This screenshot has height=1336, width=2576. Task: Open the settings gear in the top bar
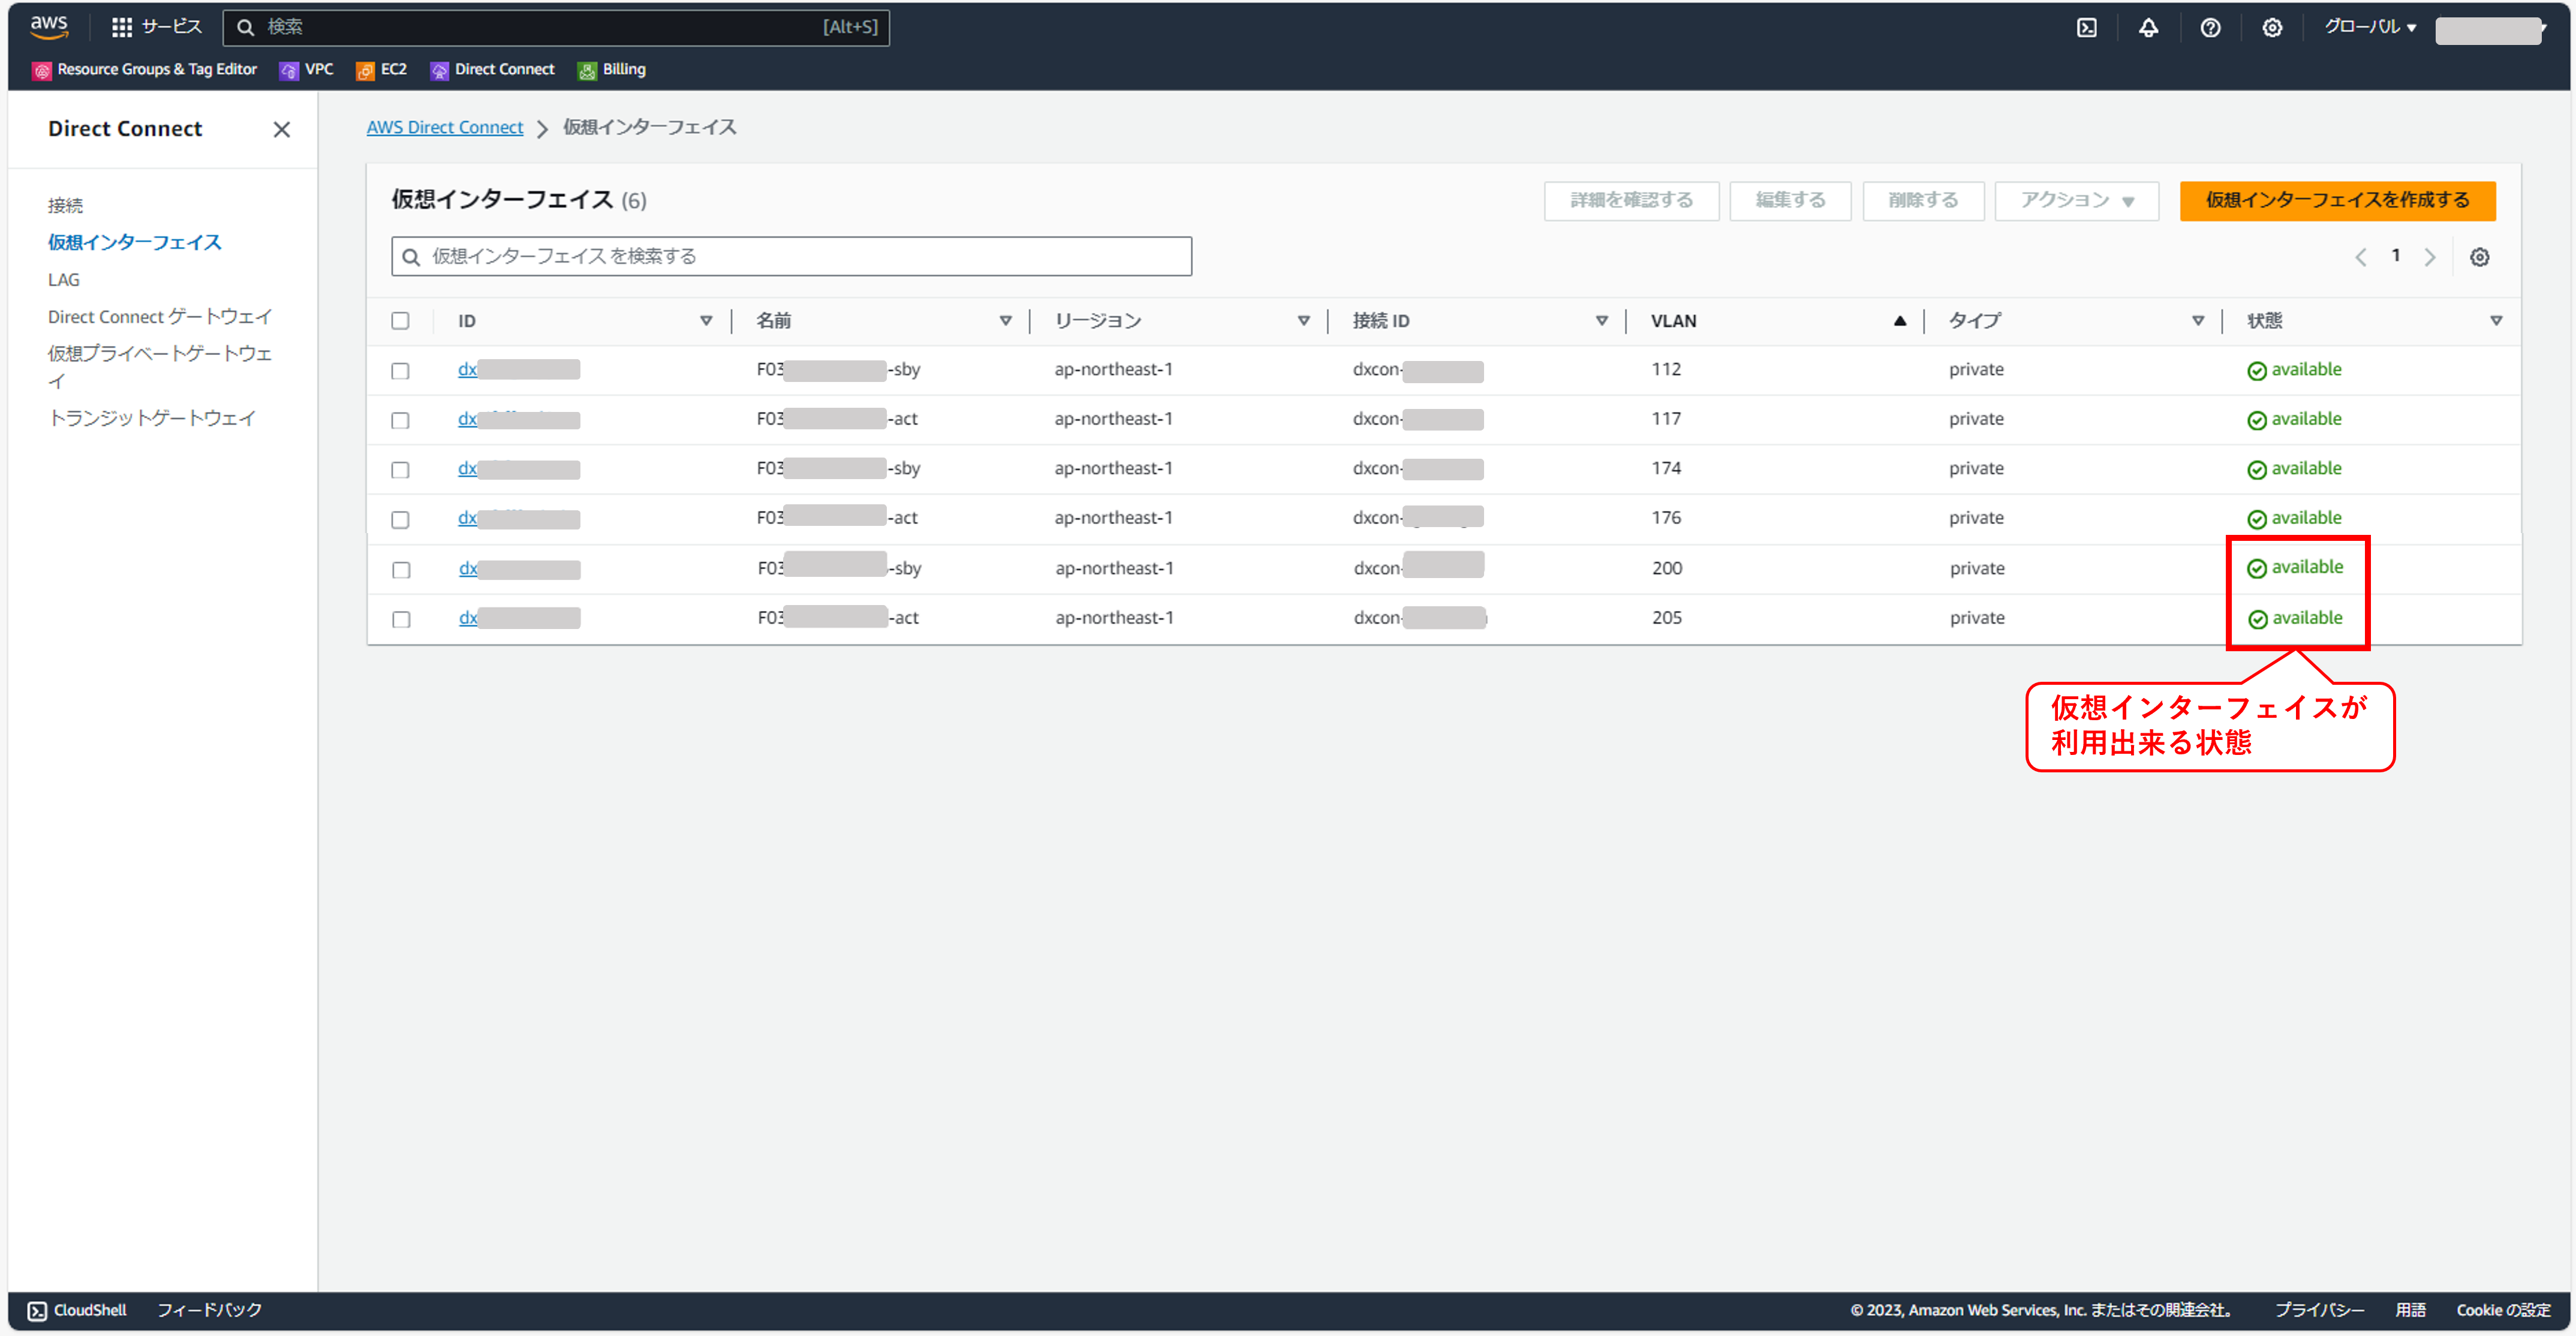[2272, 27]
